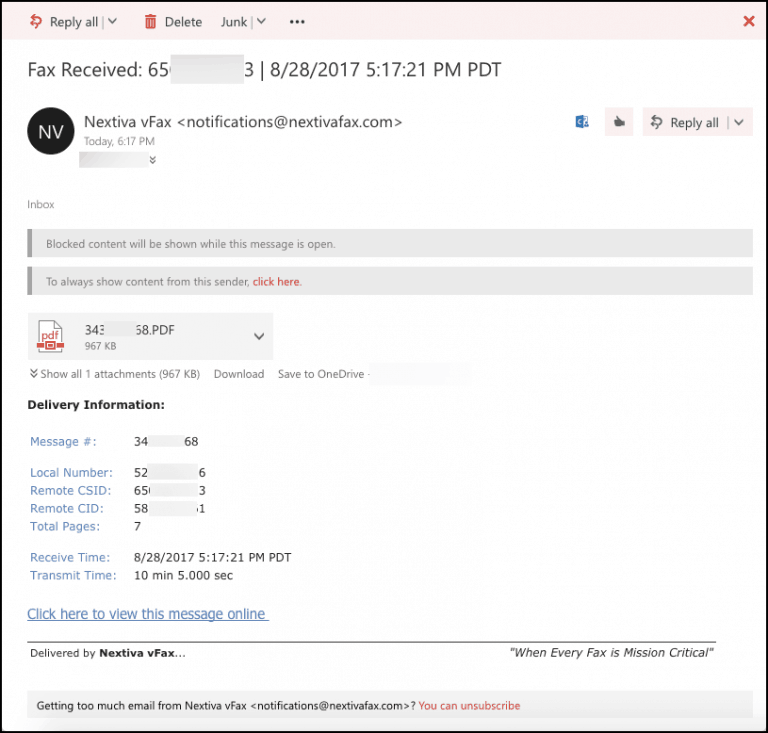Click the Reply all button beside sender
The image size is (768, 733).
(685, 122)
